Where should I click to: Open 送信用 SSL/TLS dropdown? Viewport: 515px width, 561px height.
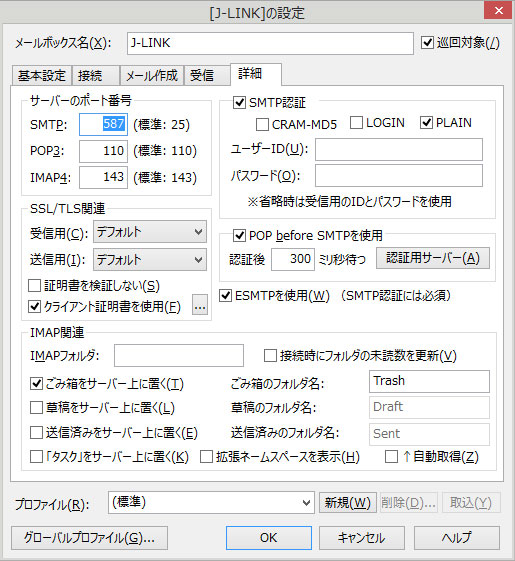click(150, 259)
